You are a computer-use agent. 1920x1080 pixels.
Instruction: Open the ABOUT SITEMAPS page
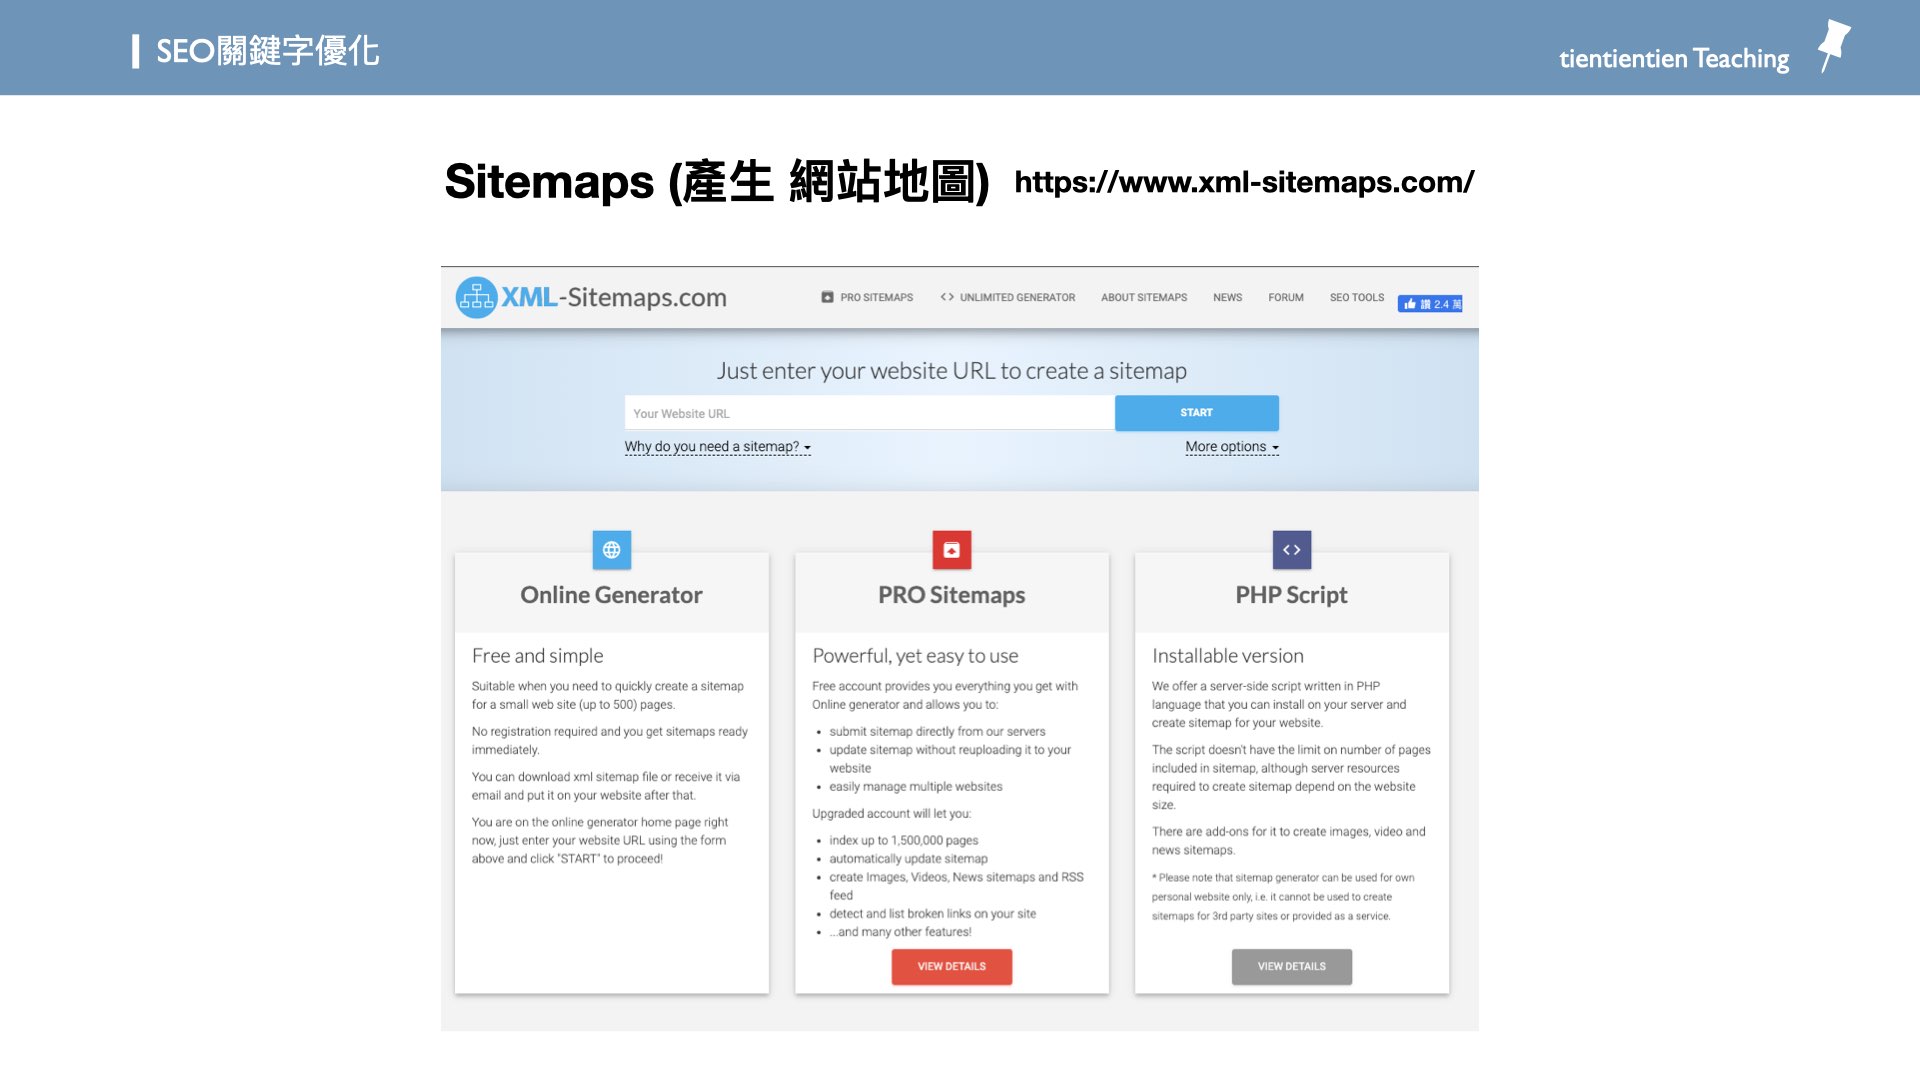tap(1143, 297)
